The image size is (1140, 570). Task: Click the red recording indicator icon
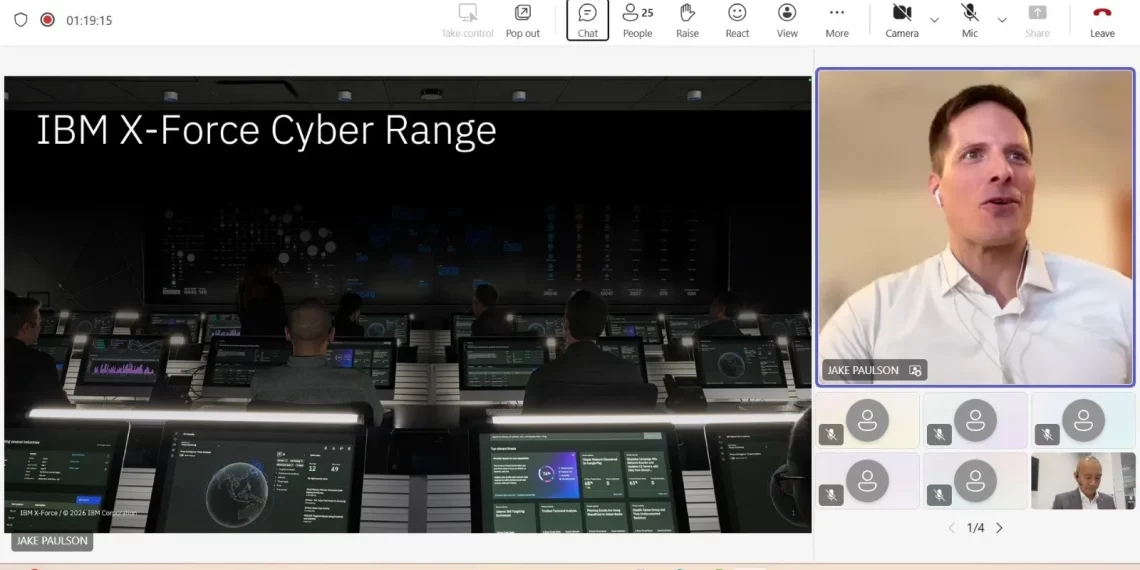click(47, 20)
